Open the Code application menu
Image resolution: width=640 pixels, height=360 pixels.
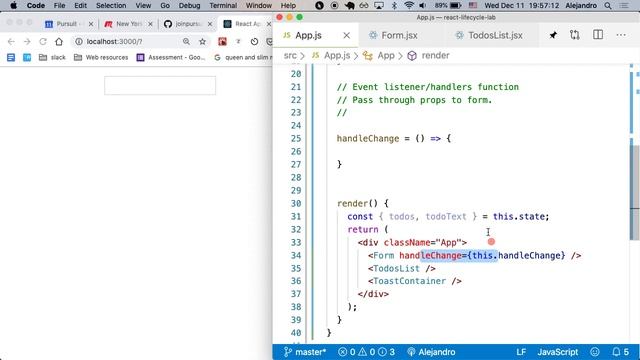(36, 6)
